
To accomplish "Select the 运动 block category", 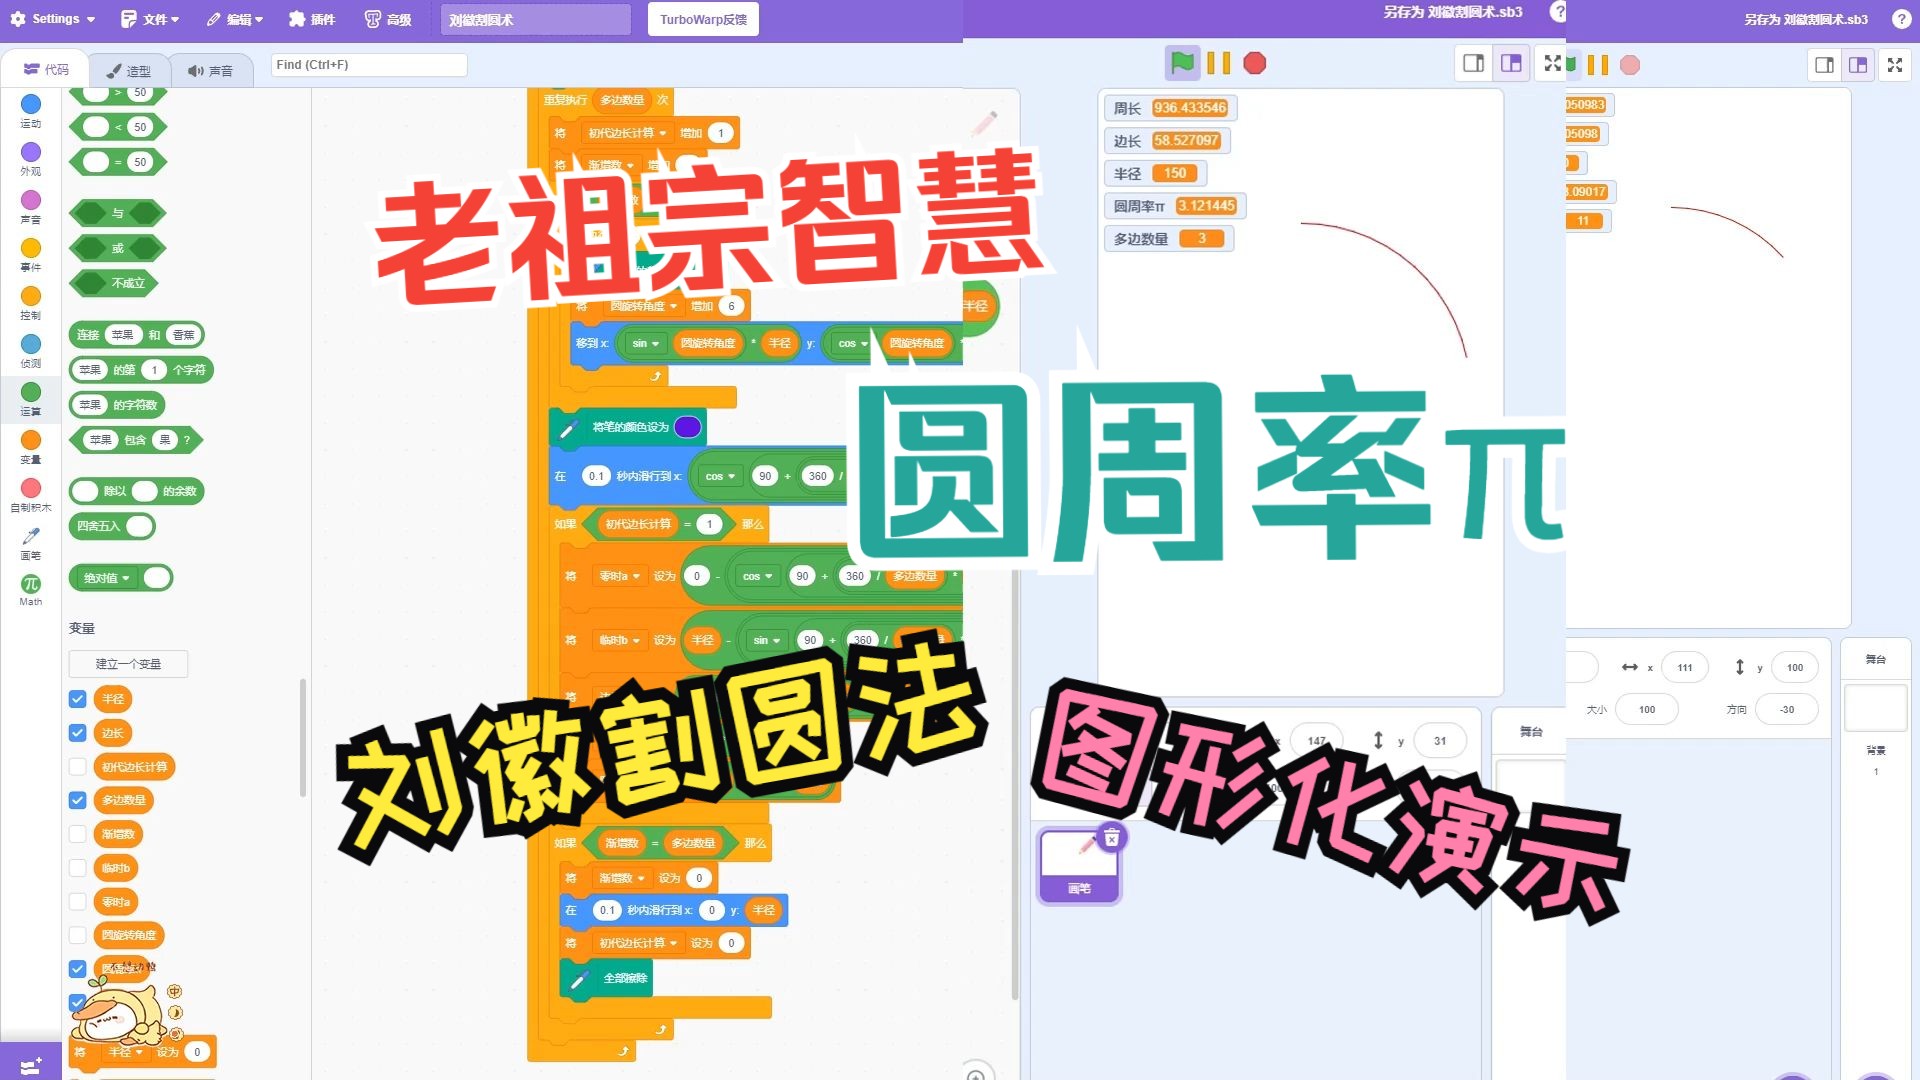I will 31,110.
